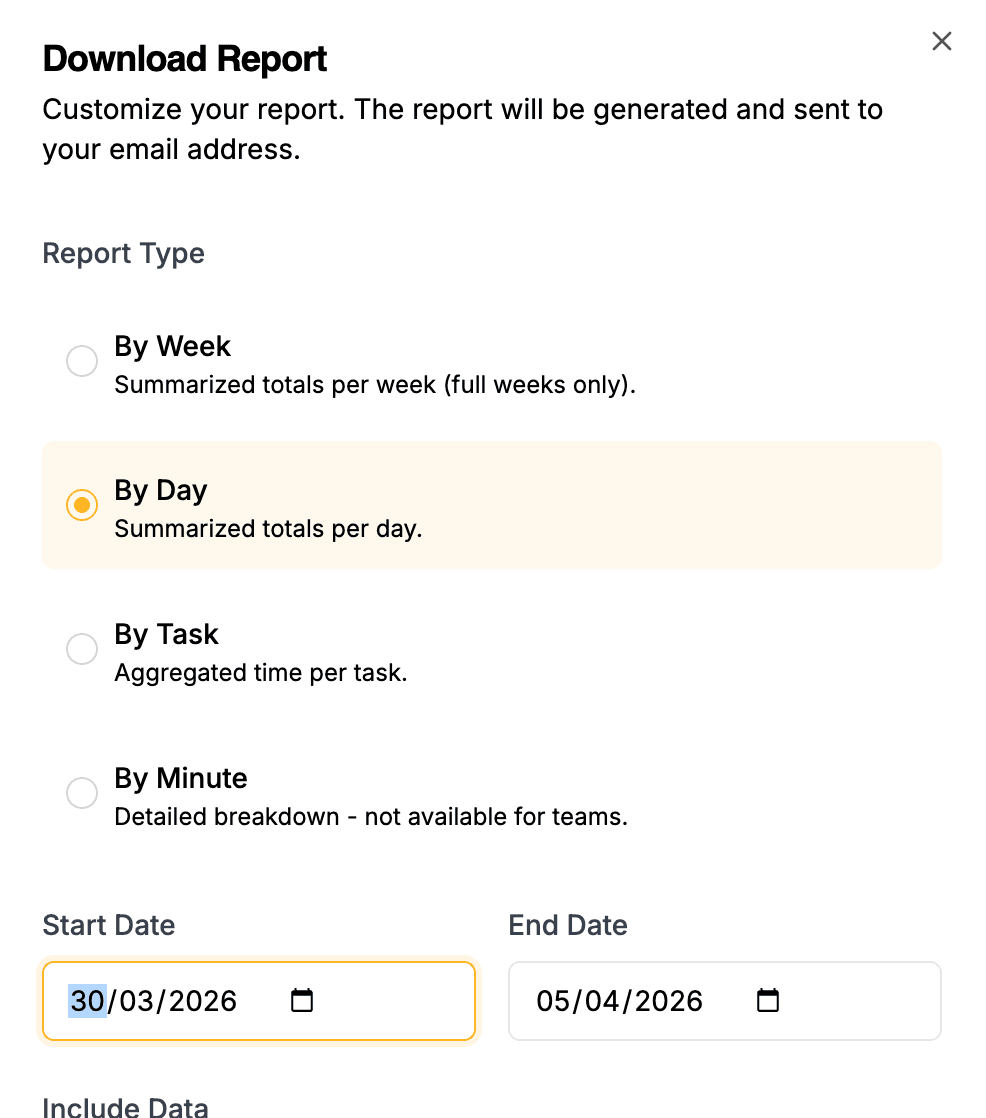Click the By Day label text
This screenshot has height=1118, width=986.
pos(160,490)
